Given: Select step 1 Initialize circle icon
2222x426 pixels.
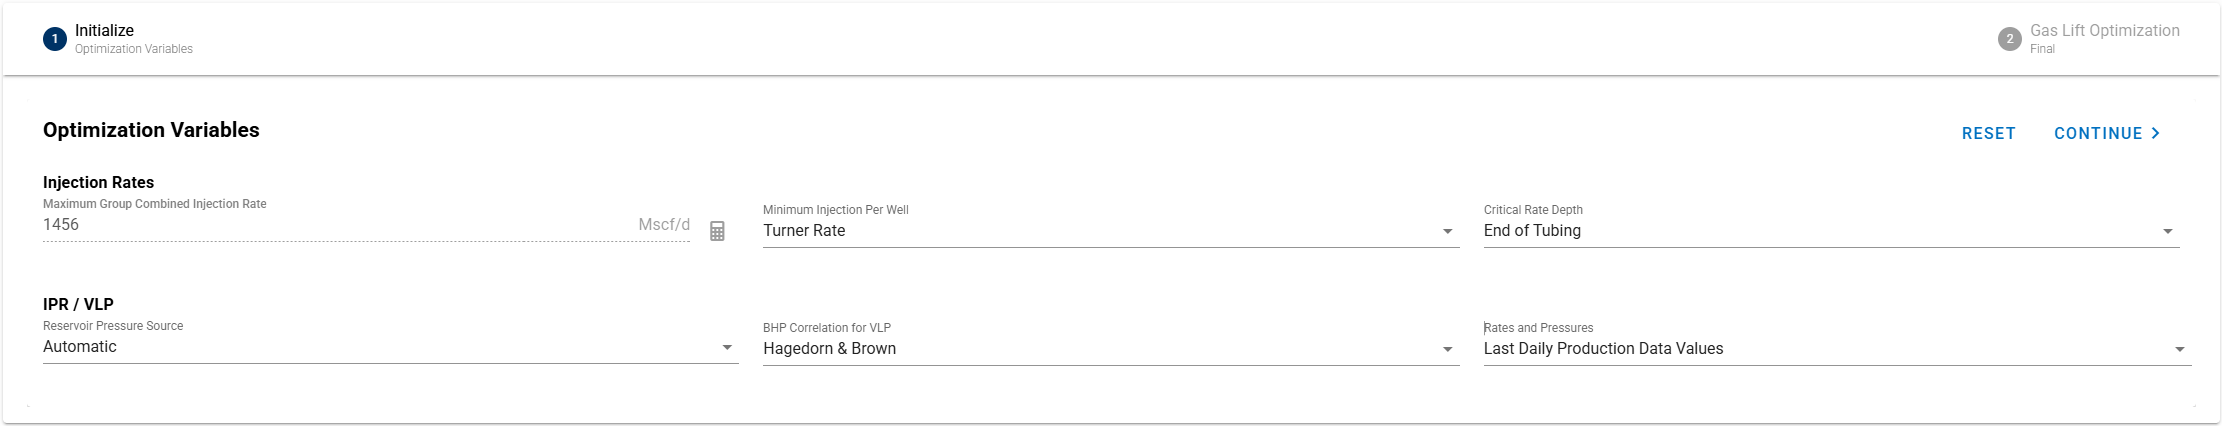Looking at the screenshot, I should pos(55,39).
